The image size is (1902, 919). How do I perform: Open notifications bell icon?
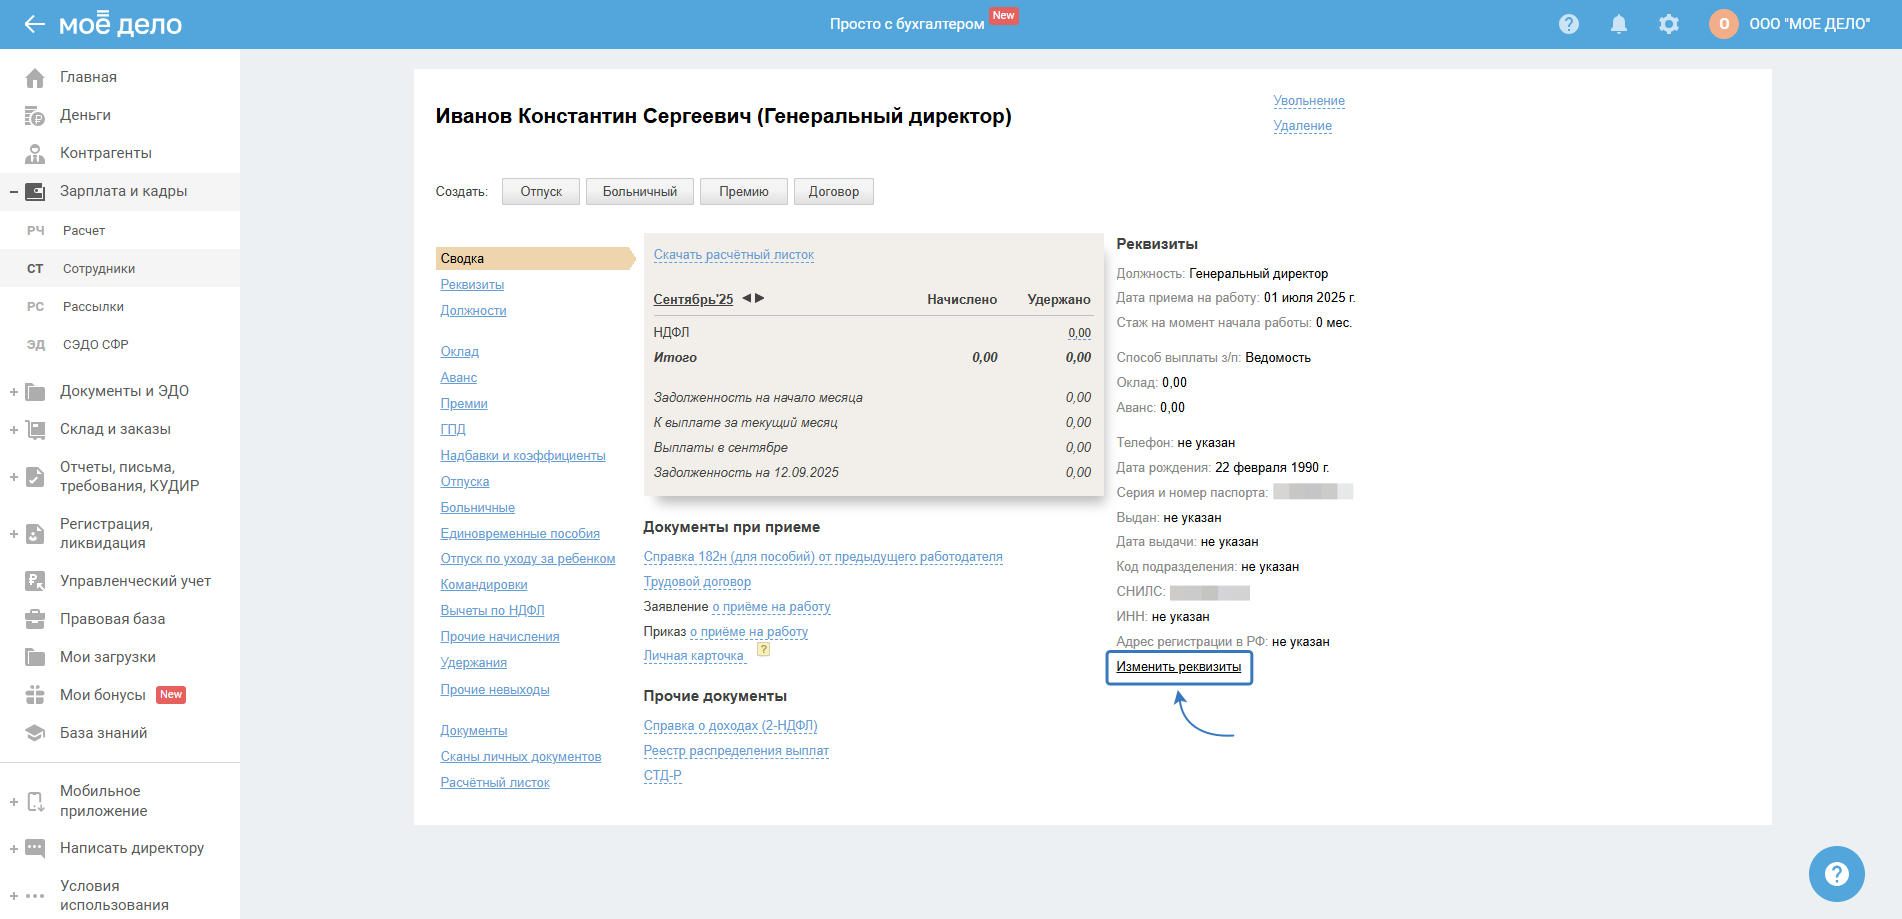(1619, 24)
